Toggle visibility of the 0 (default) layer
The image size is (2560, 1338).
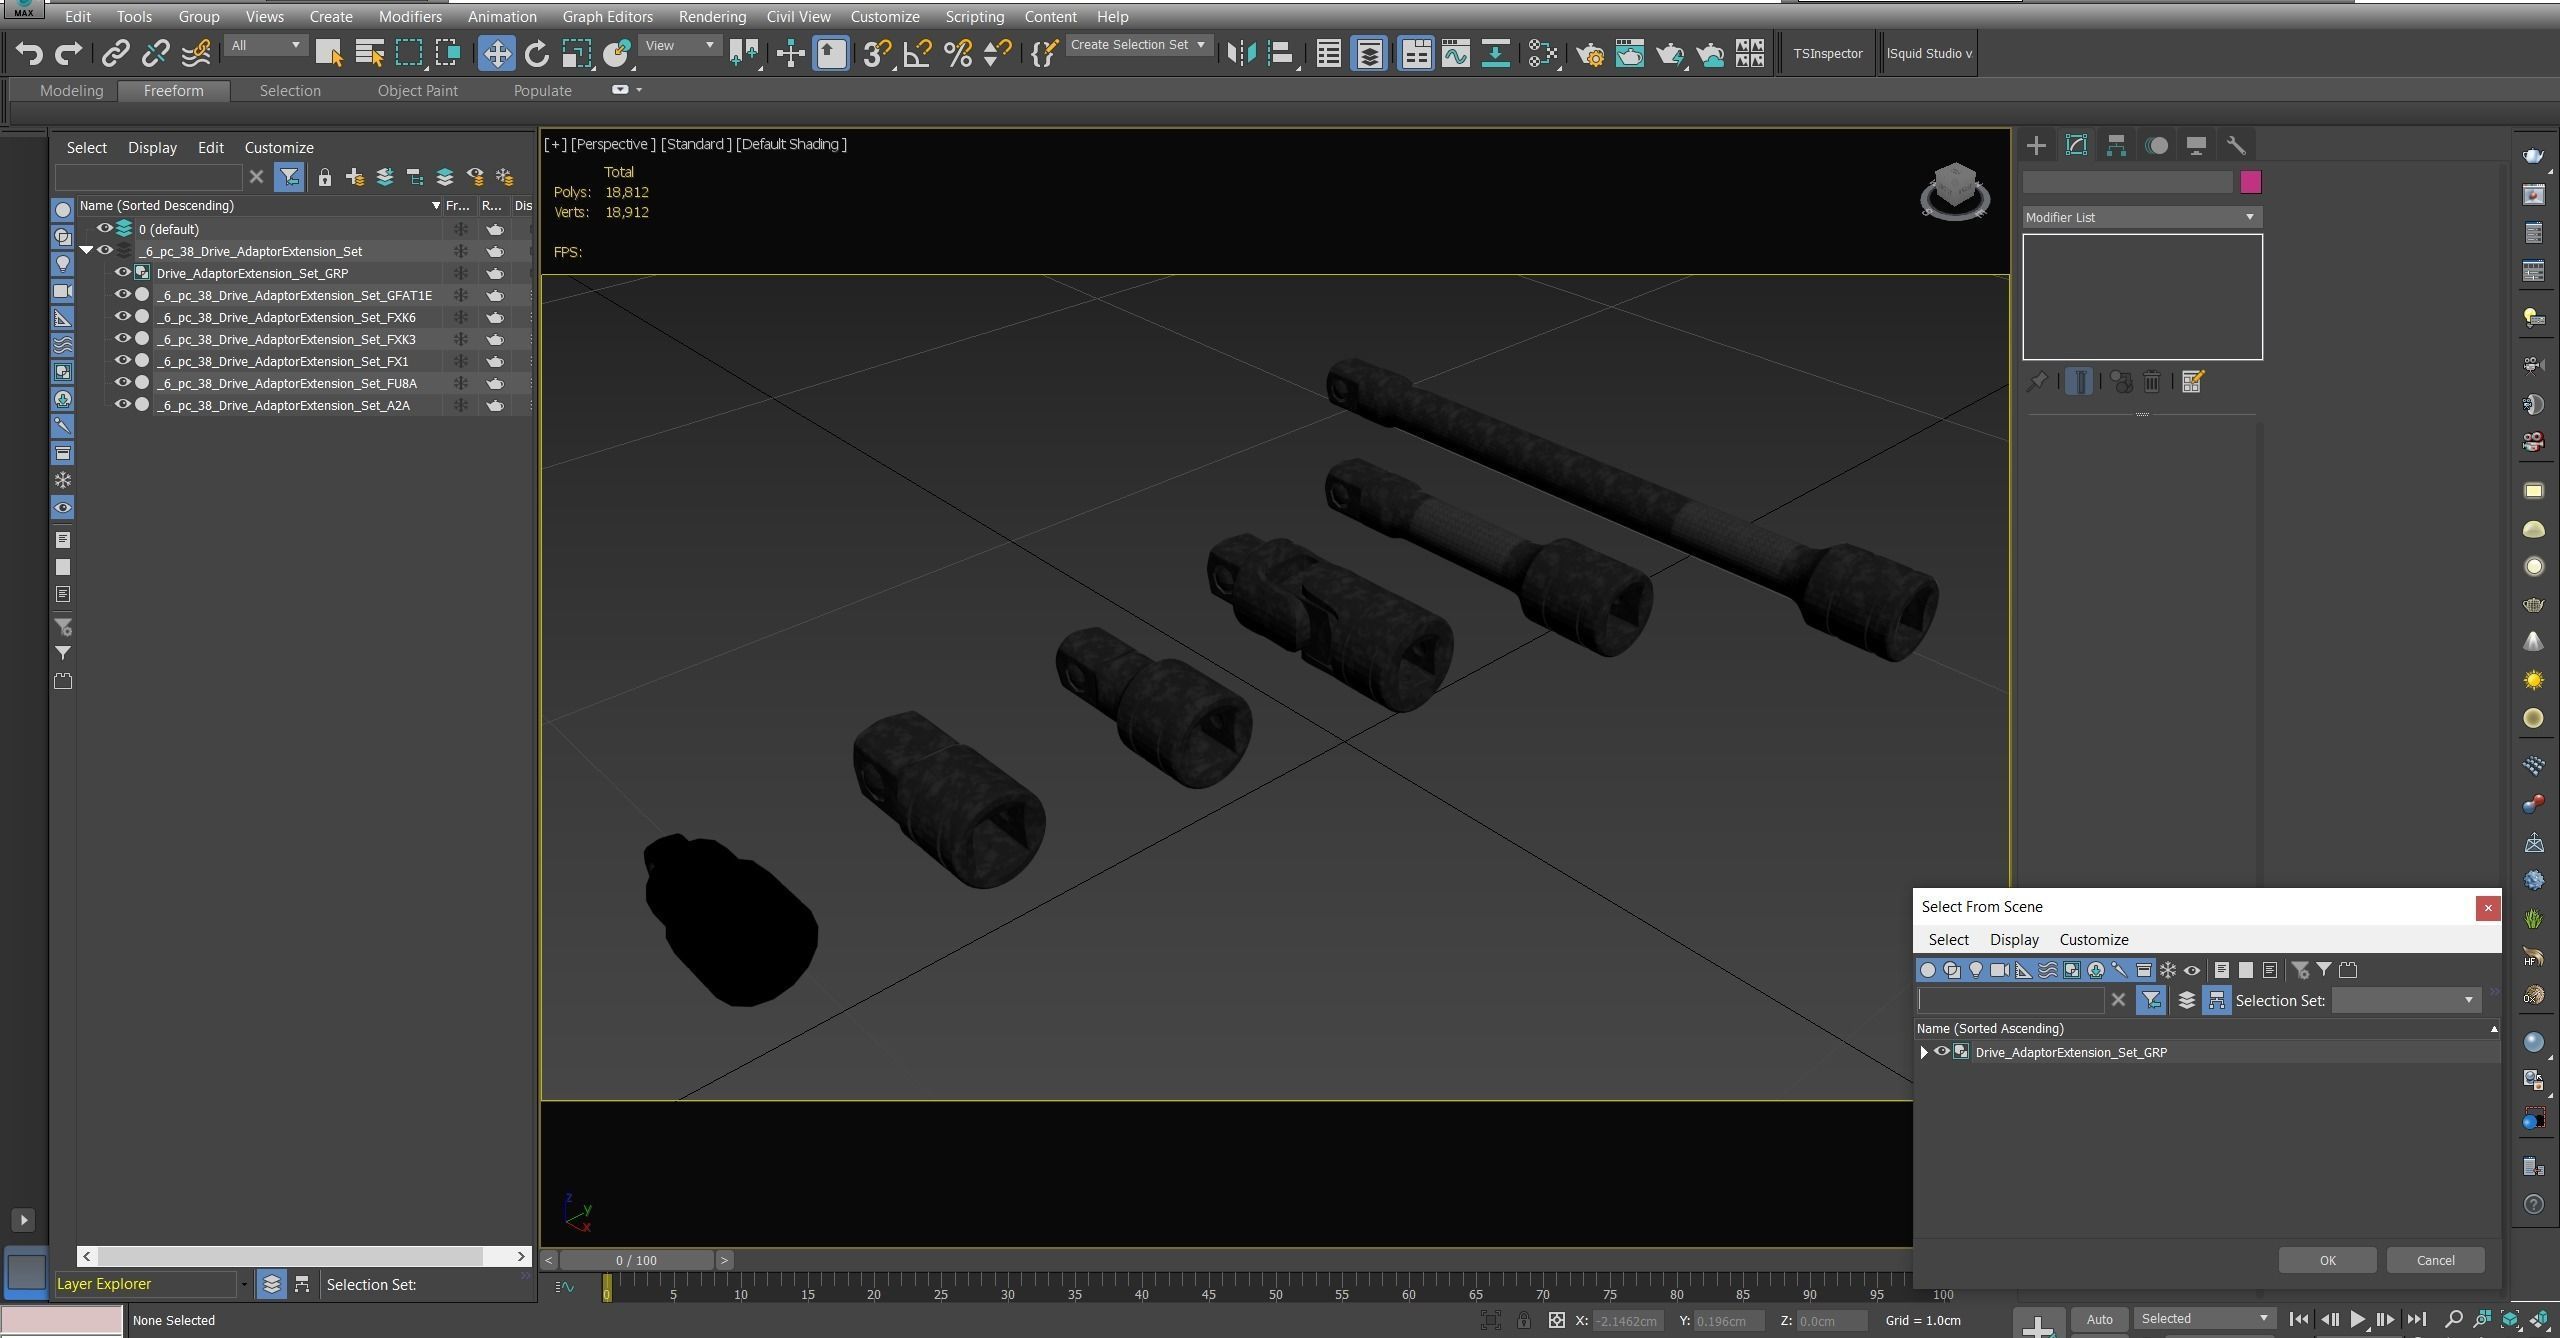(104, 229)
